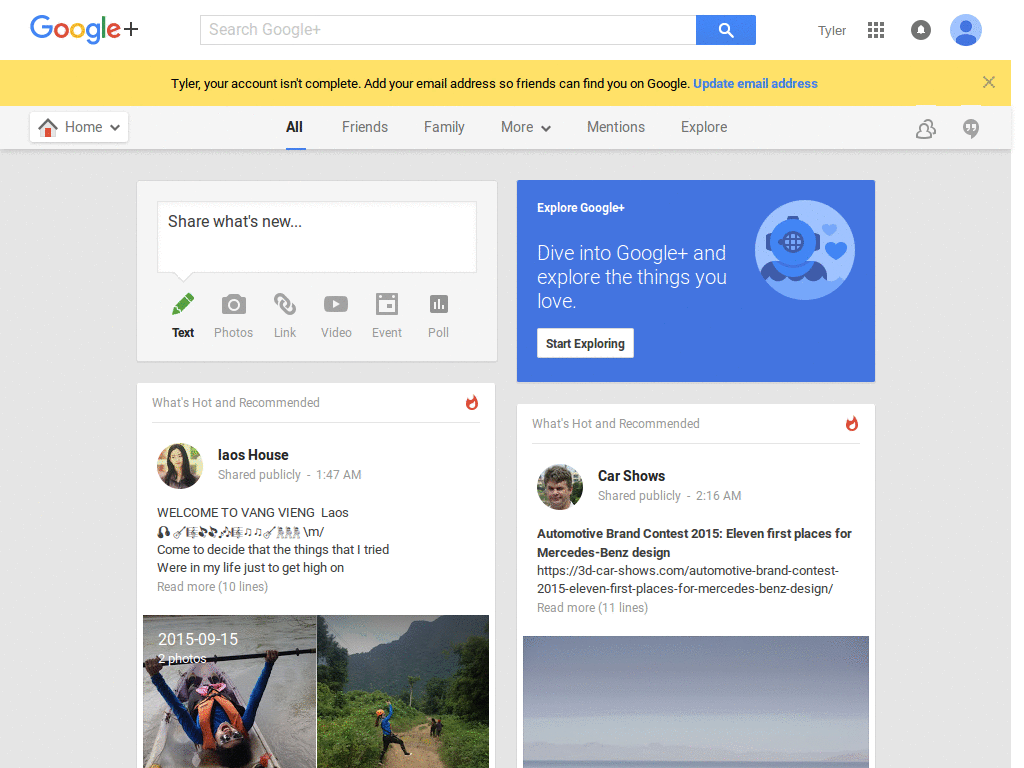This screenshot has width=1024, height=768.
Task: Open laos House profile name
Action: click(253, 455)
